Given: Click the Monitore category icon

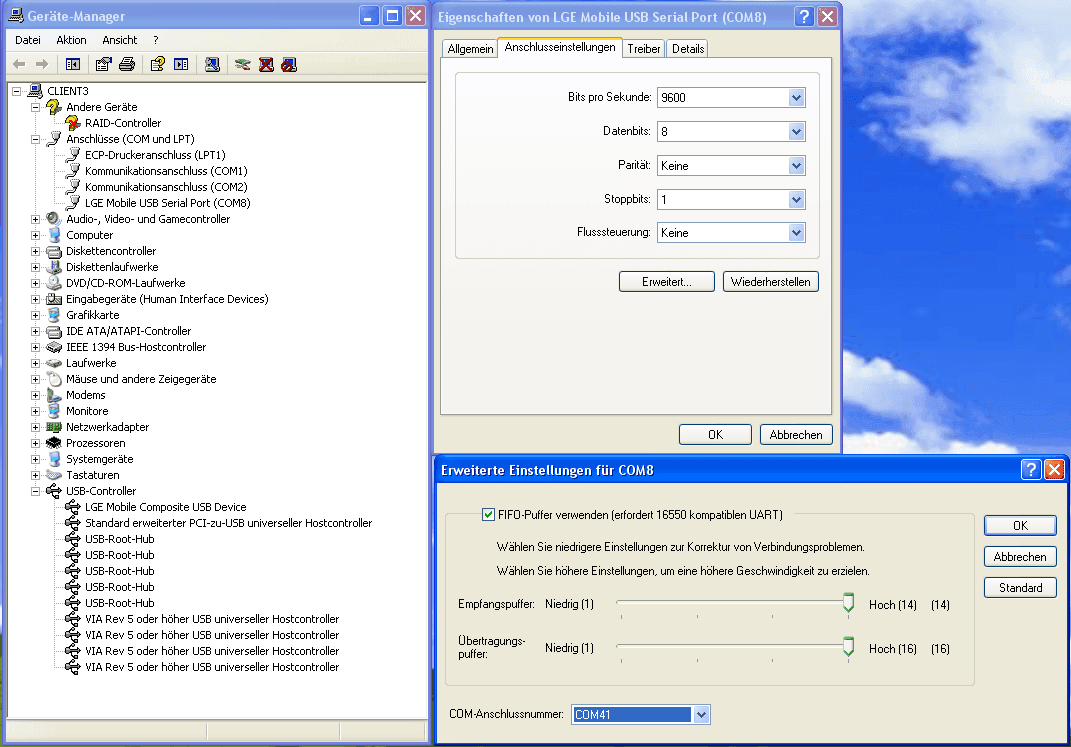Looking at the screenshot, I should point(54,411).
